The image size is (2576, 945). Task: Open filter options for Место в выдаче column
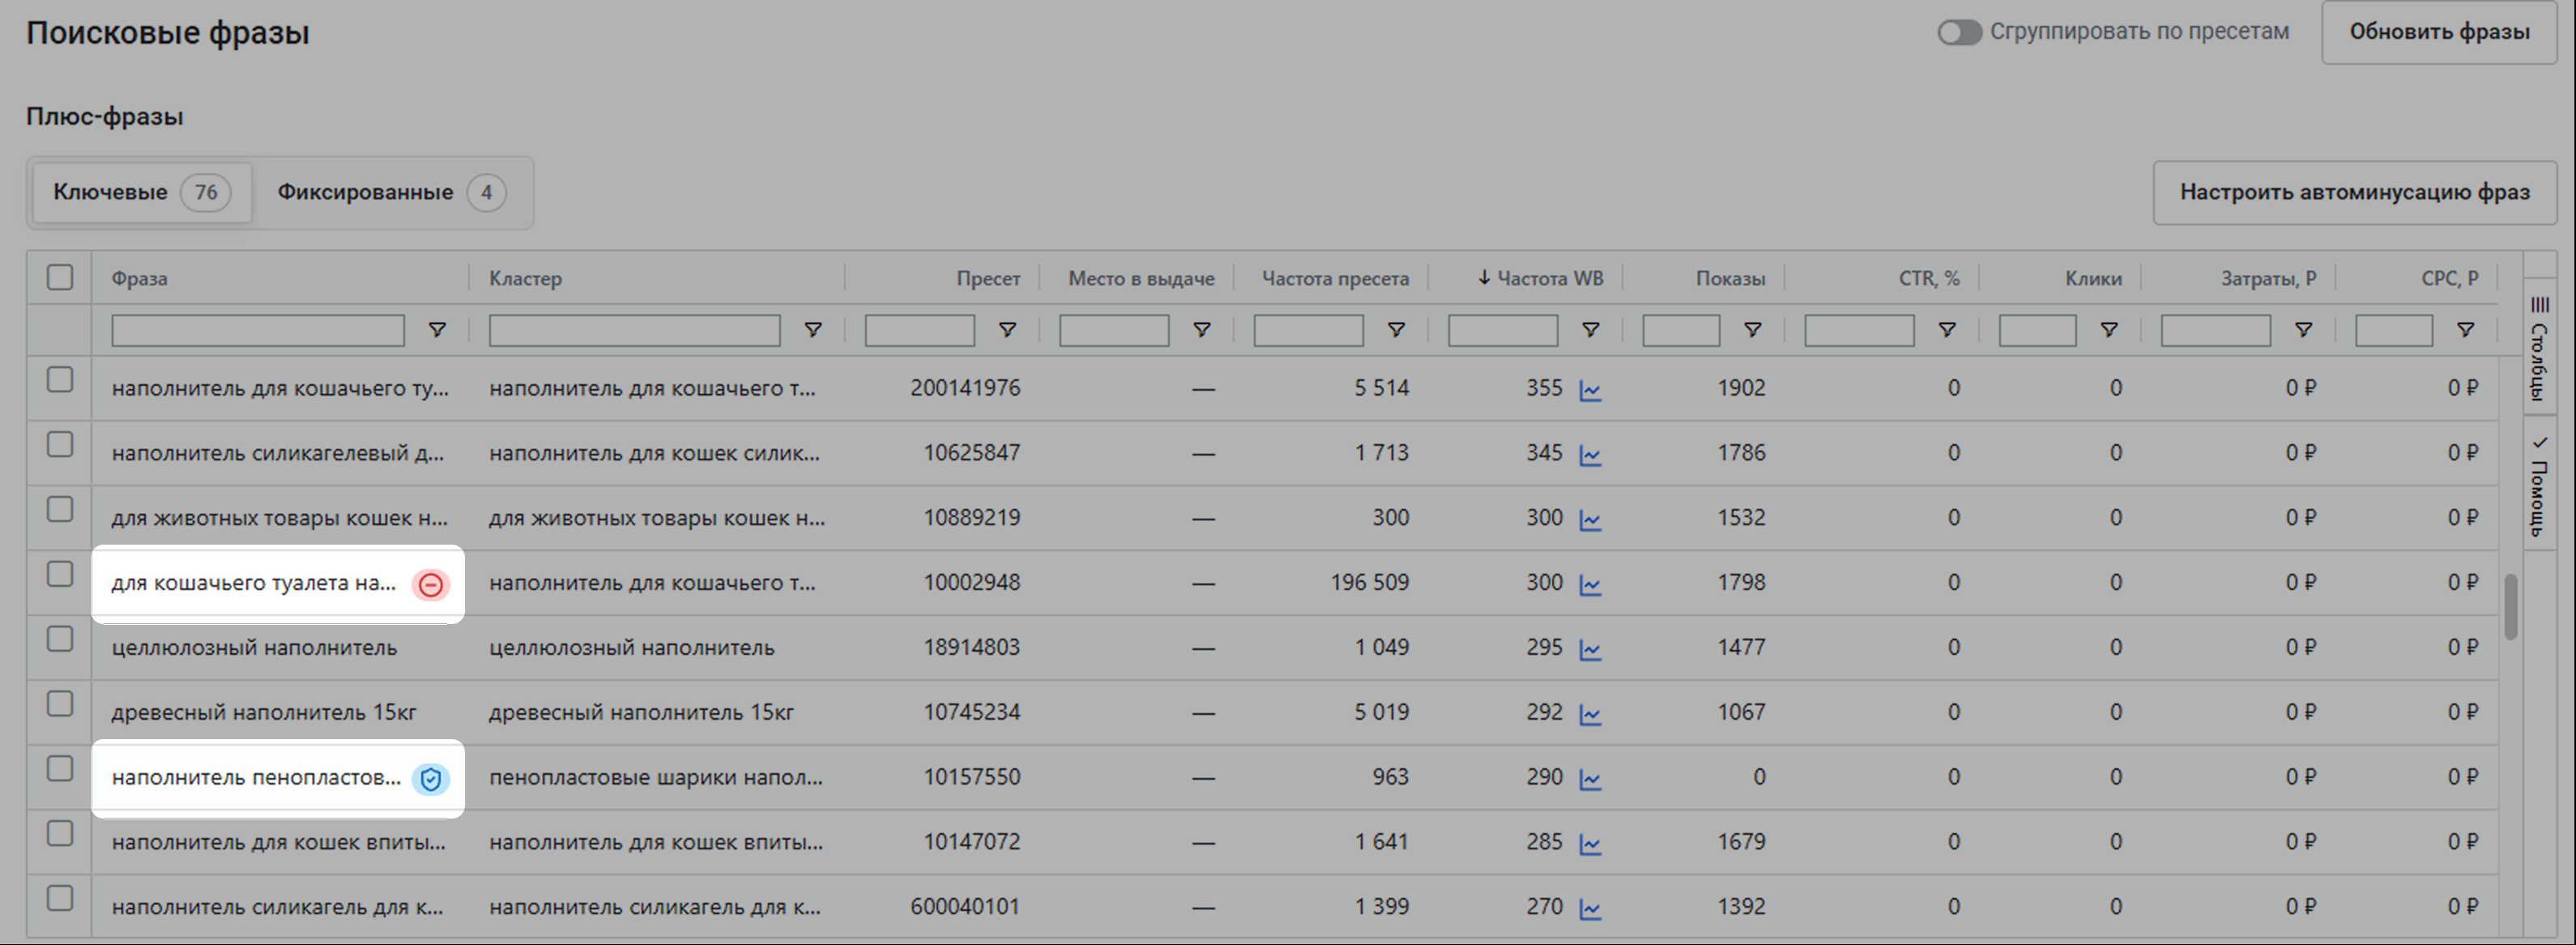1202,330
